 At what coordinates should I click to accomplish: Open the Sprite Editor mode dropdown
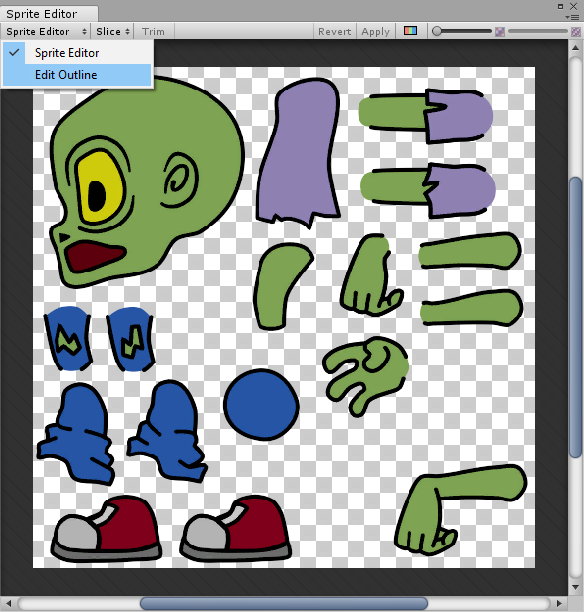coord(46,31)
